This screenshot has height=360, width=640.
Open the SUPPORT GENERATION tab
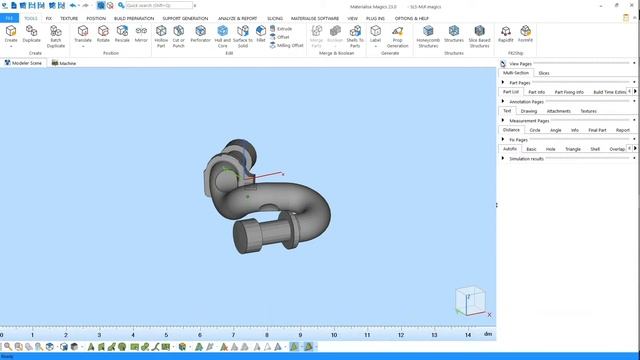click(185, 18)
